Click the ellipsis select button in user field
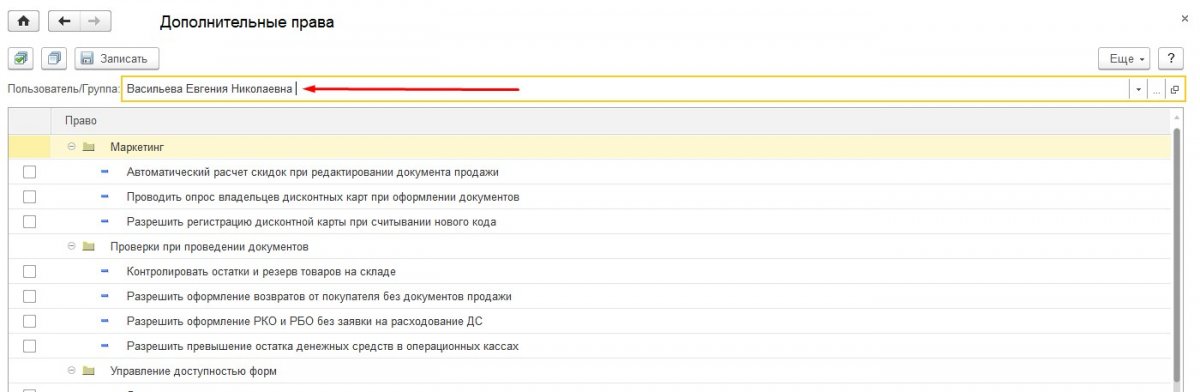1200x392 pixels. click(x=1157, y=90)
